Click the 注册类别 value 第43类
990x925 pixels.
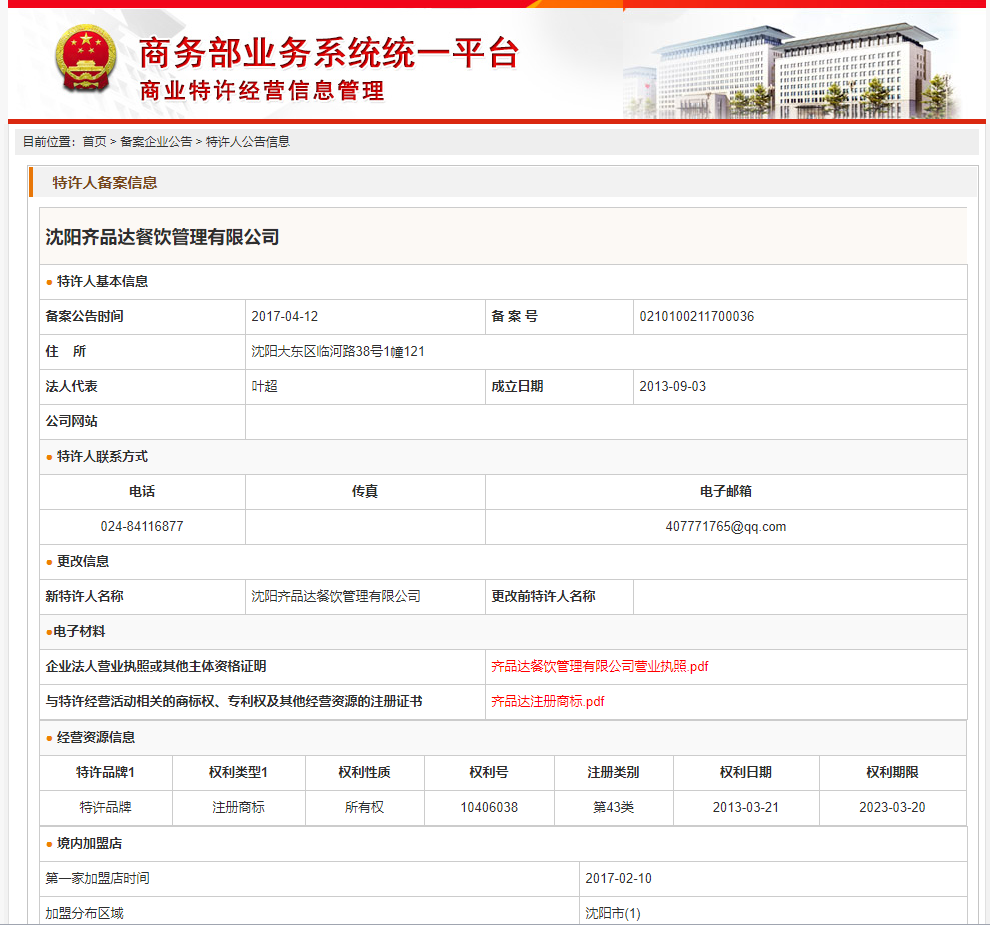click(x=613, y=808)
